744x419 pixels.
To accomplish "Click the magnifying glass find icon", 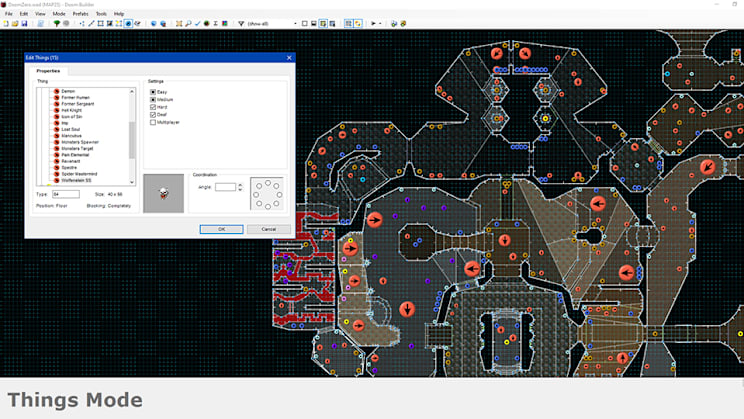I will pos(188,23).
